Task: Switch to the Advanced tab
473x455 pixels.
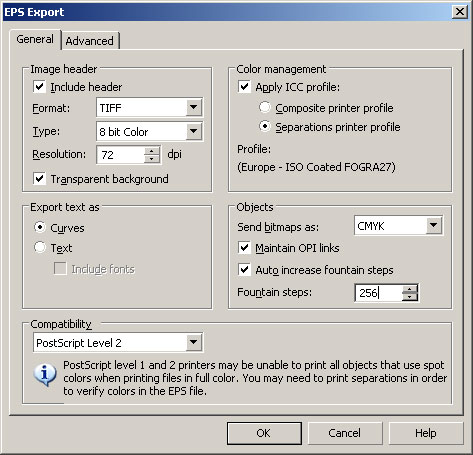Action: pos(89,41)
